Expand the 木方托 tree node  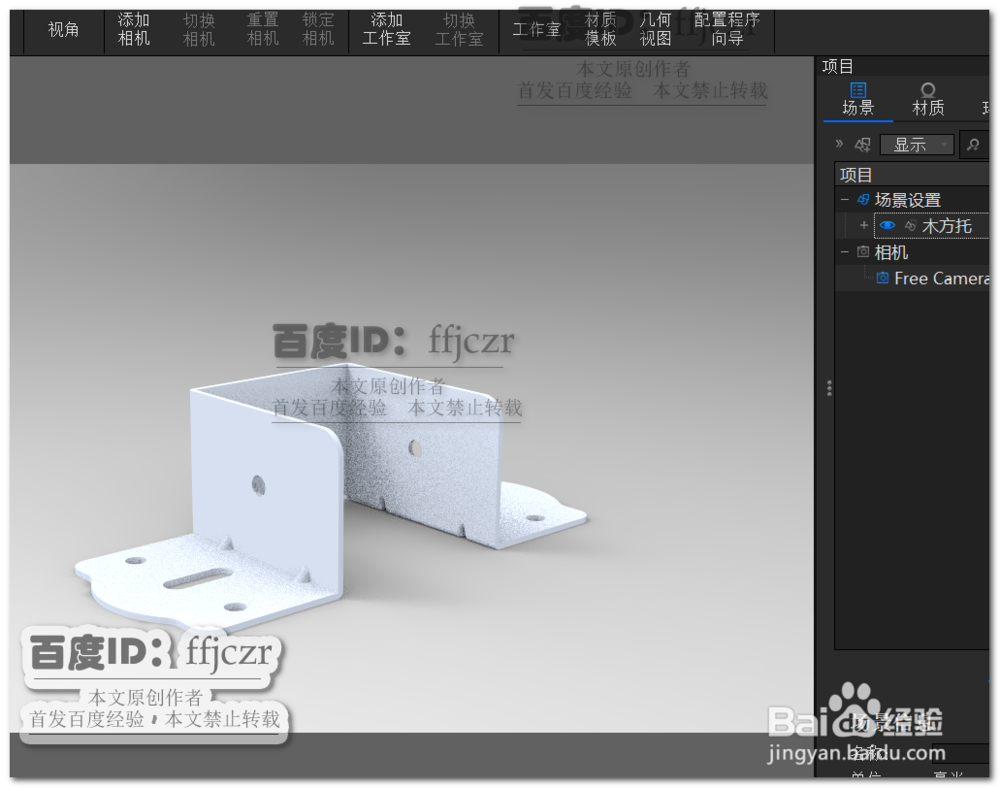864,225
